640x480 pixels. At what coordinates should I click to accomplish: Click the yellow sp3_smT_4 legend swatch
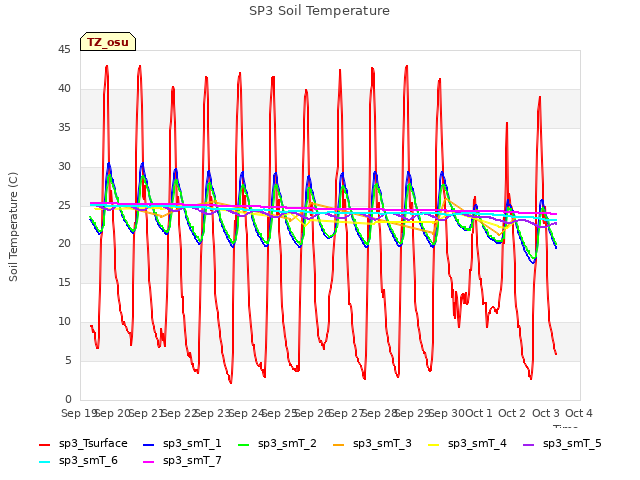[x=433, y=444]
